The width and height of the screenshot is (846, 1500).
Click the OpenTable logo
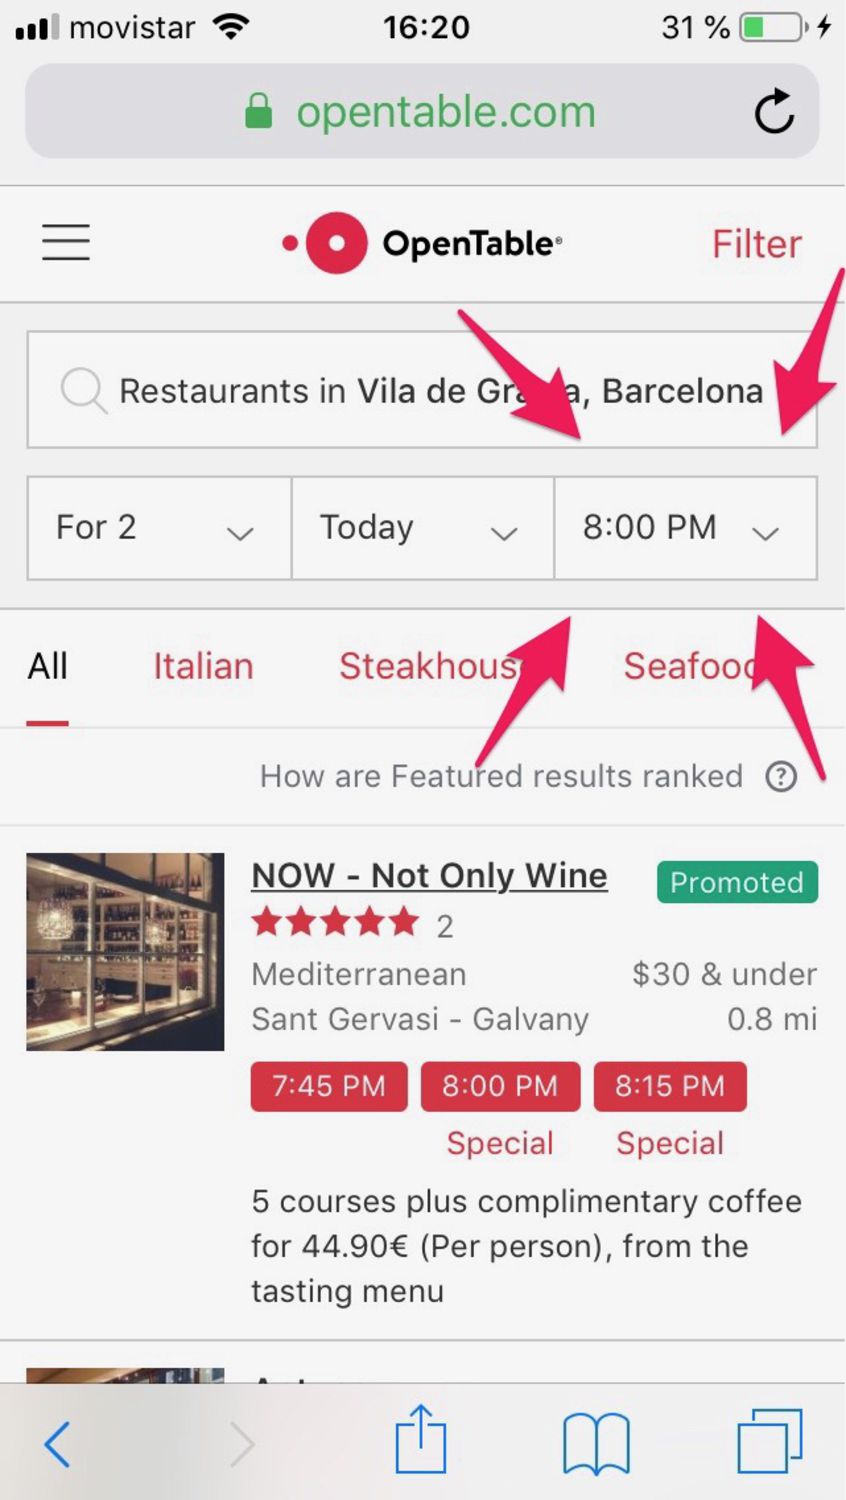pyautogui.click(x=423, y=243)
